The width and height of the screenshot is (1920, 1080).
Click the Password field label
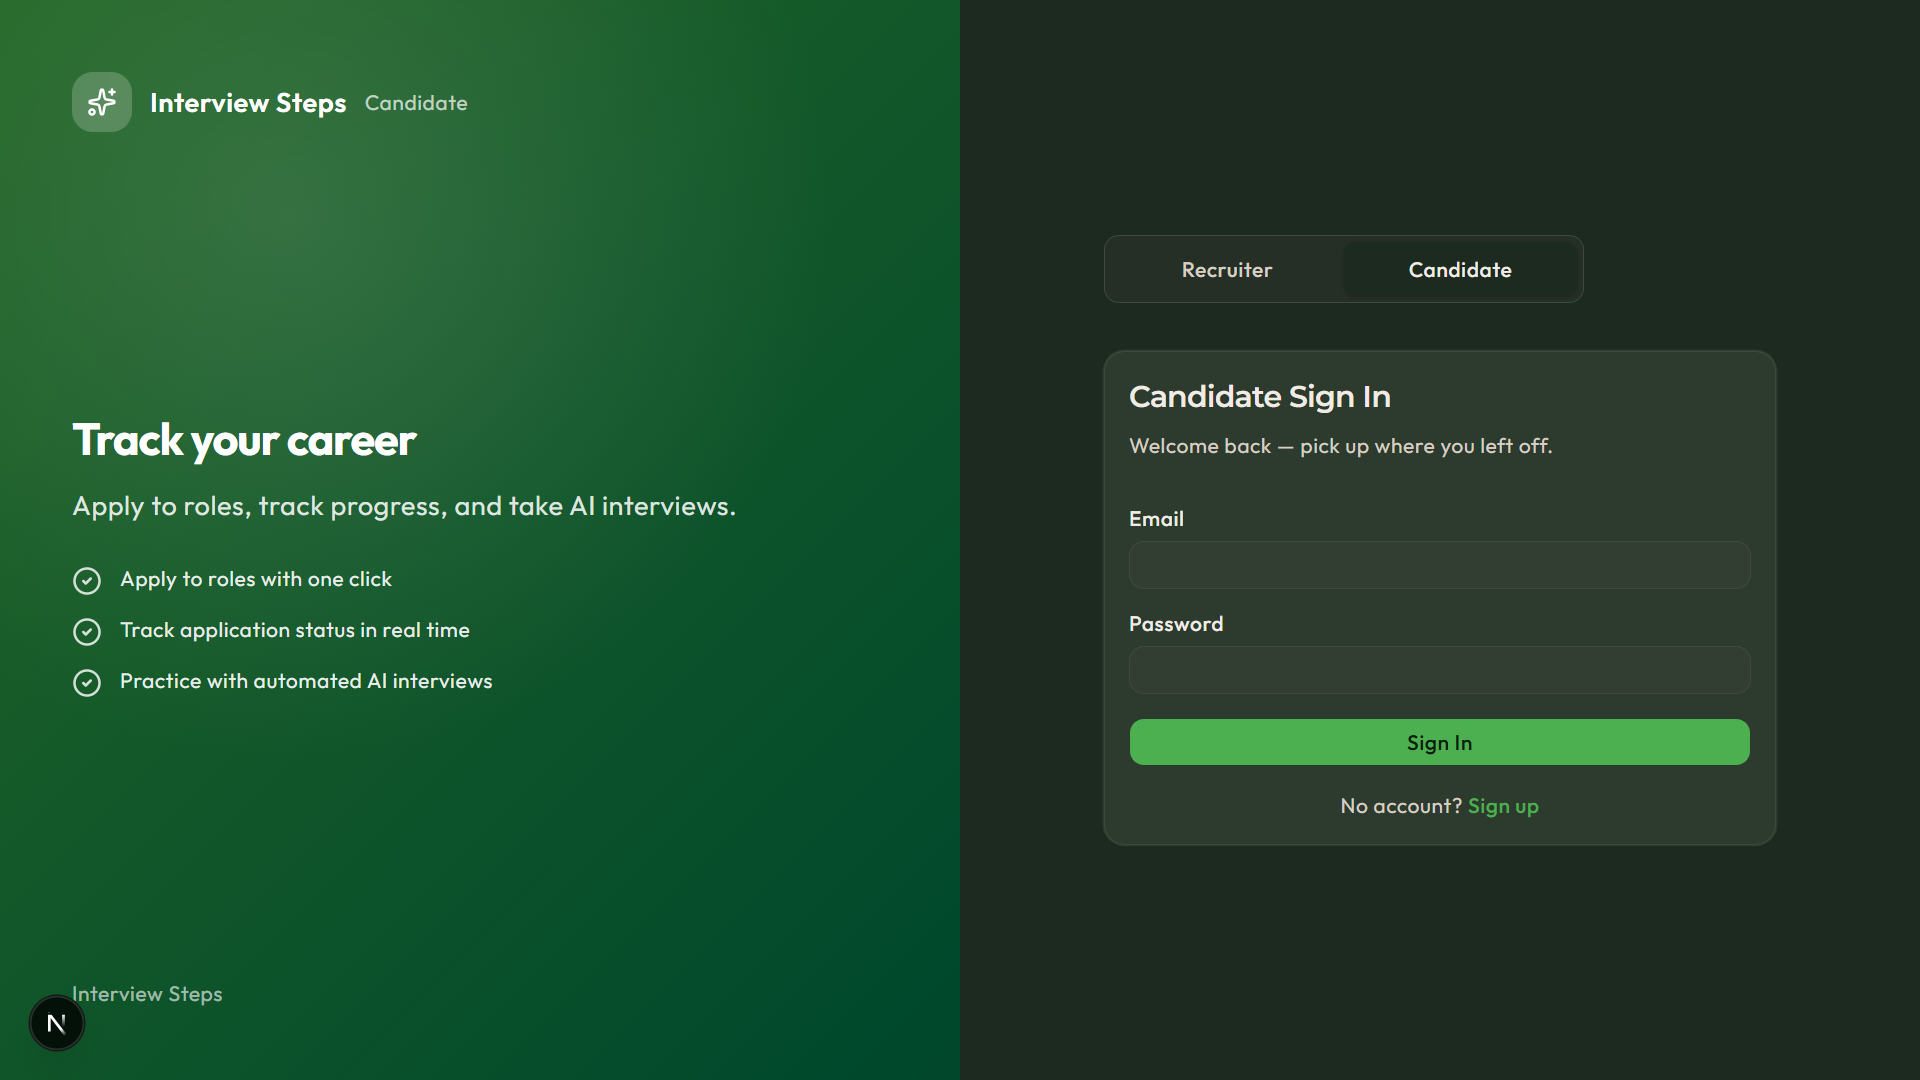coord(1176,624)
